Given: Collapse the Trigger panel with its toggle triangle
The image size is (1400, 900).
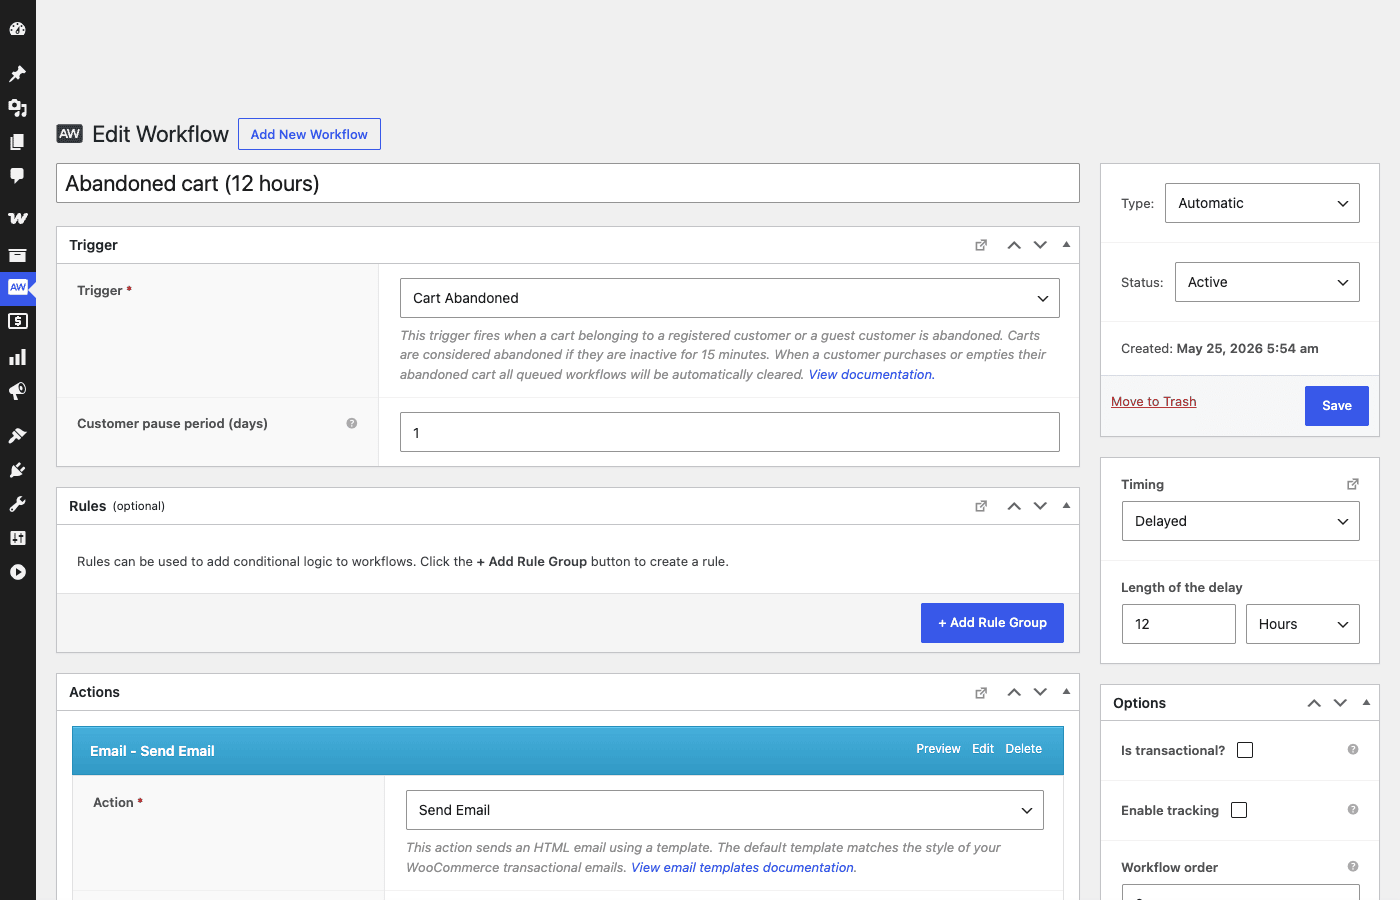Looking at the screenshot, I should pos(1066,245).
